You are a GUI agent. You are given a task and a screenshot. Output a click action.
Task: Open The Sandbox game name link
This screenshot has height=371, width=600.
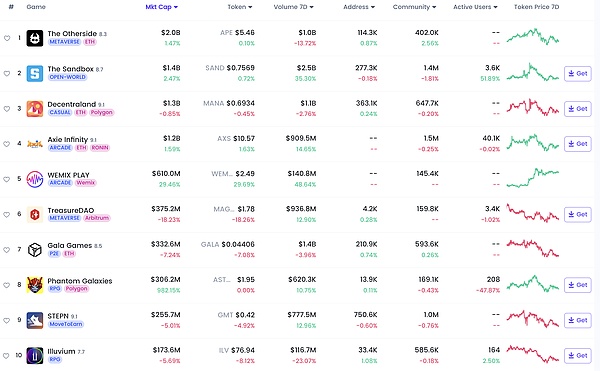[x=70, y=69]
